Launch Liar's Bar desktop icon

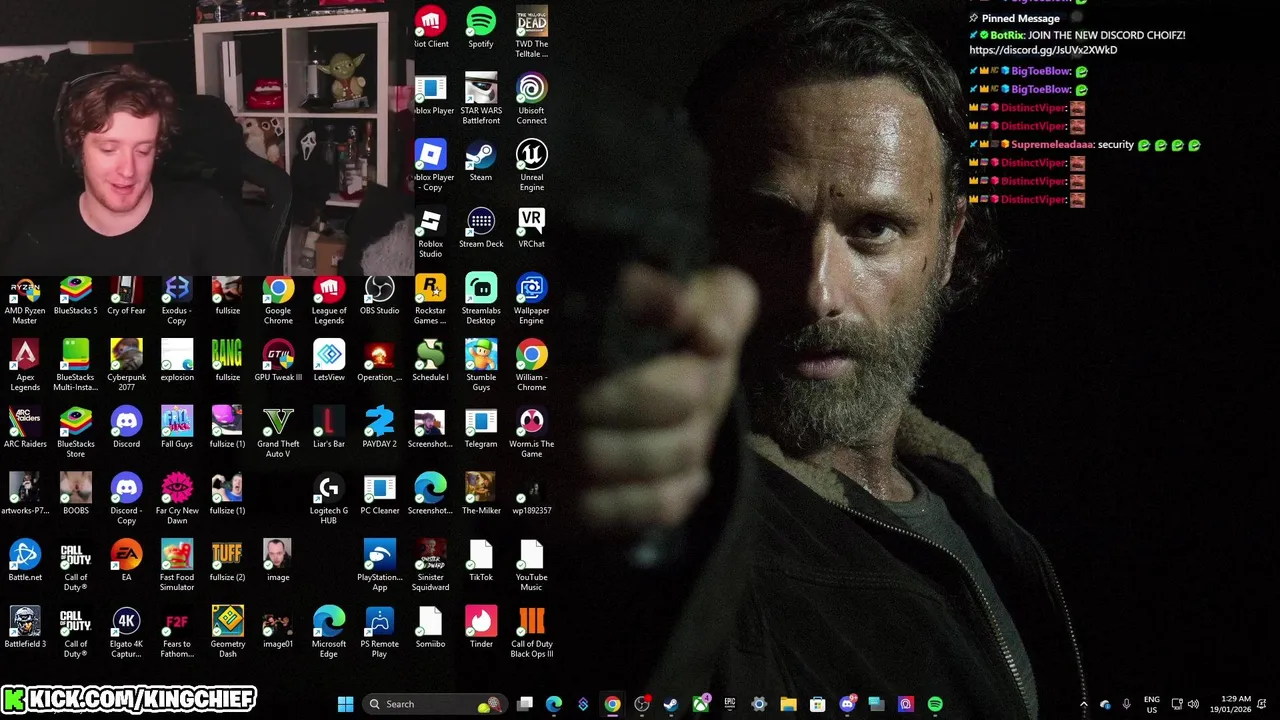(x=329, y=427)
